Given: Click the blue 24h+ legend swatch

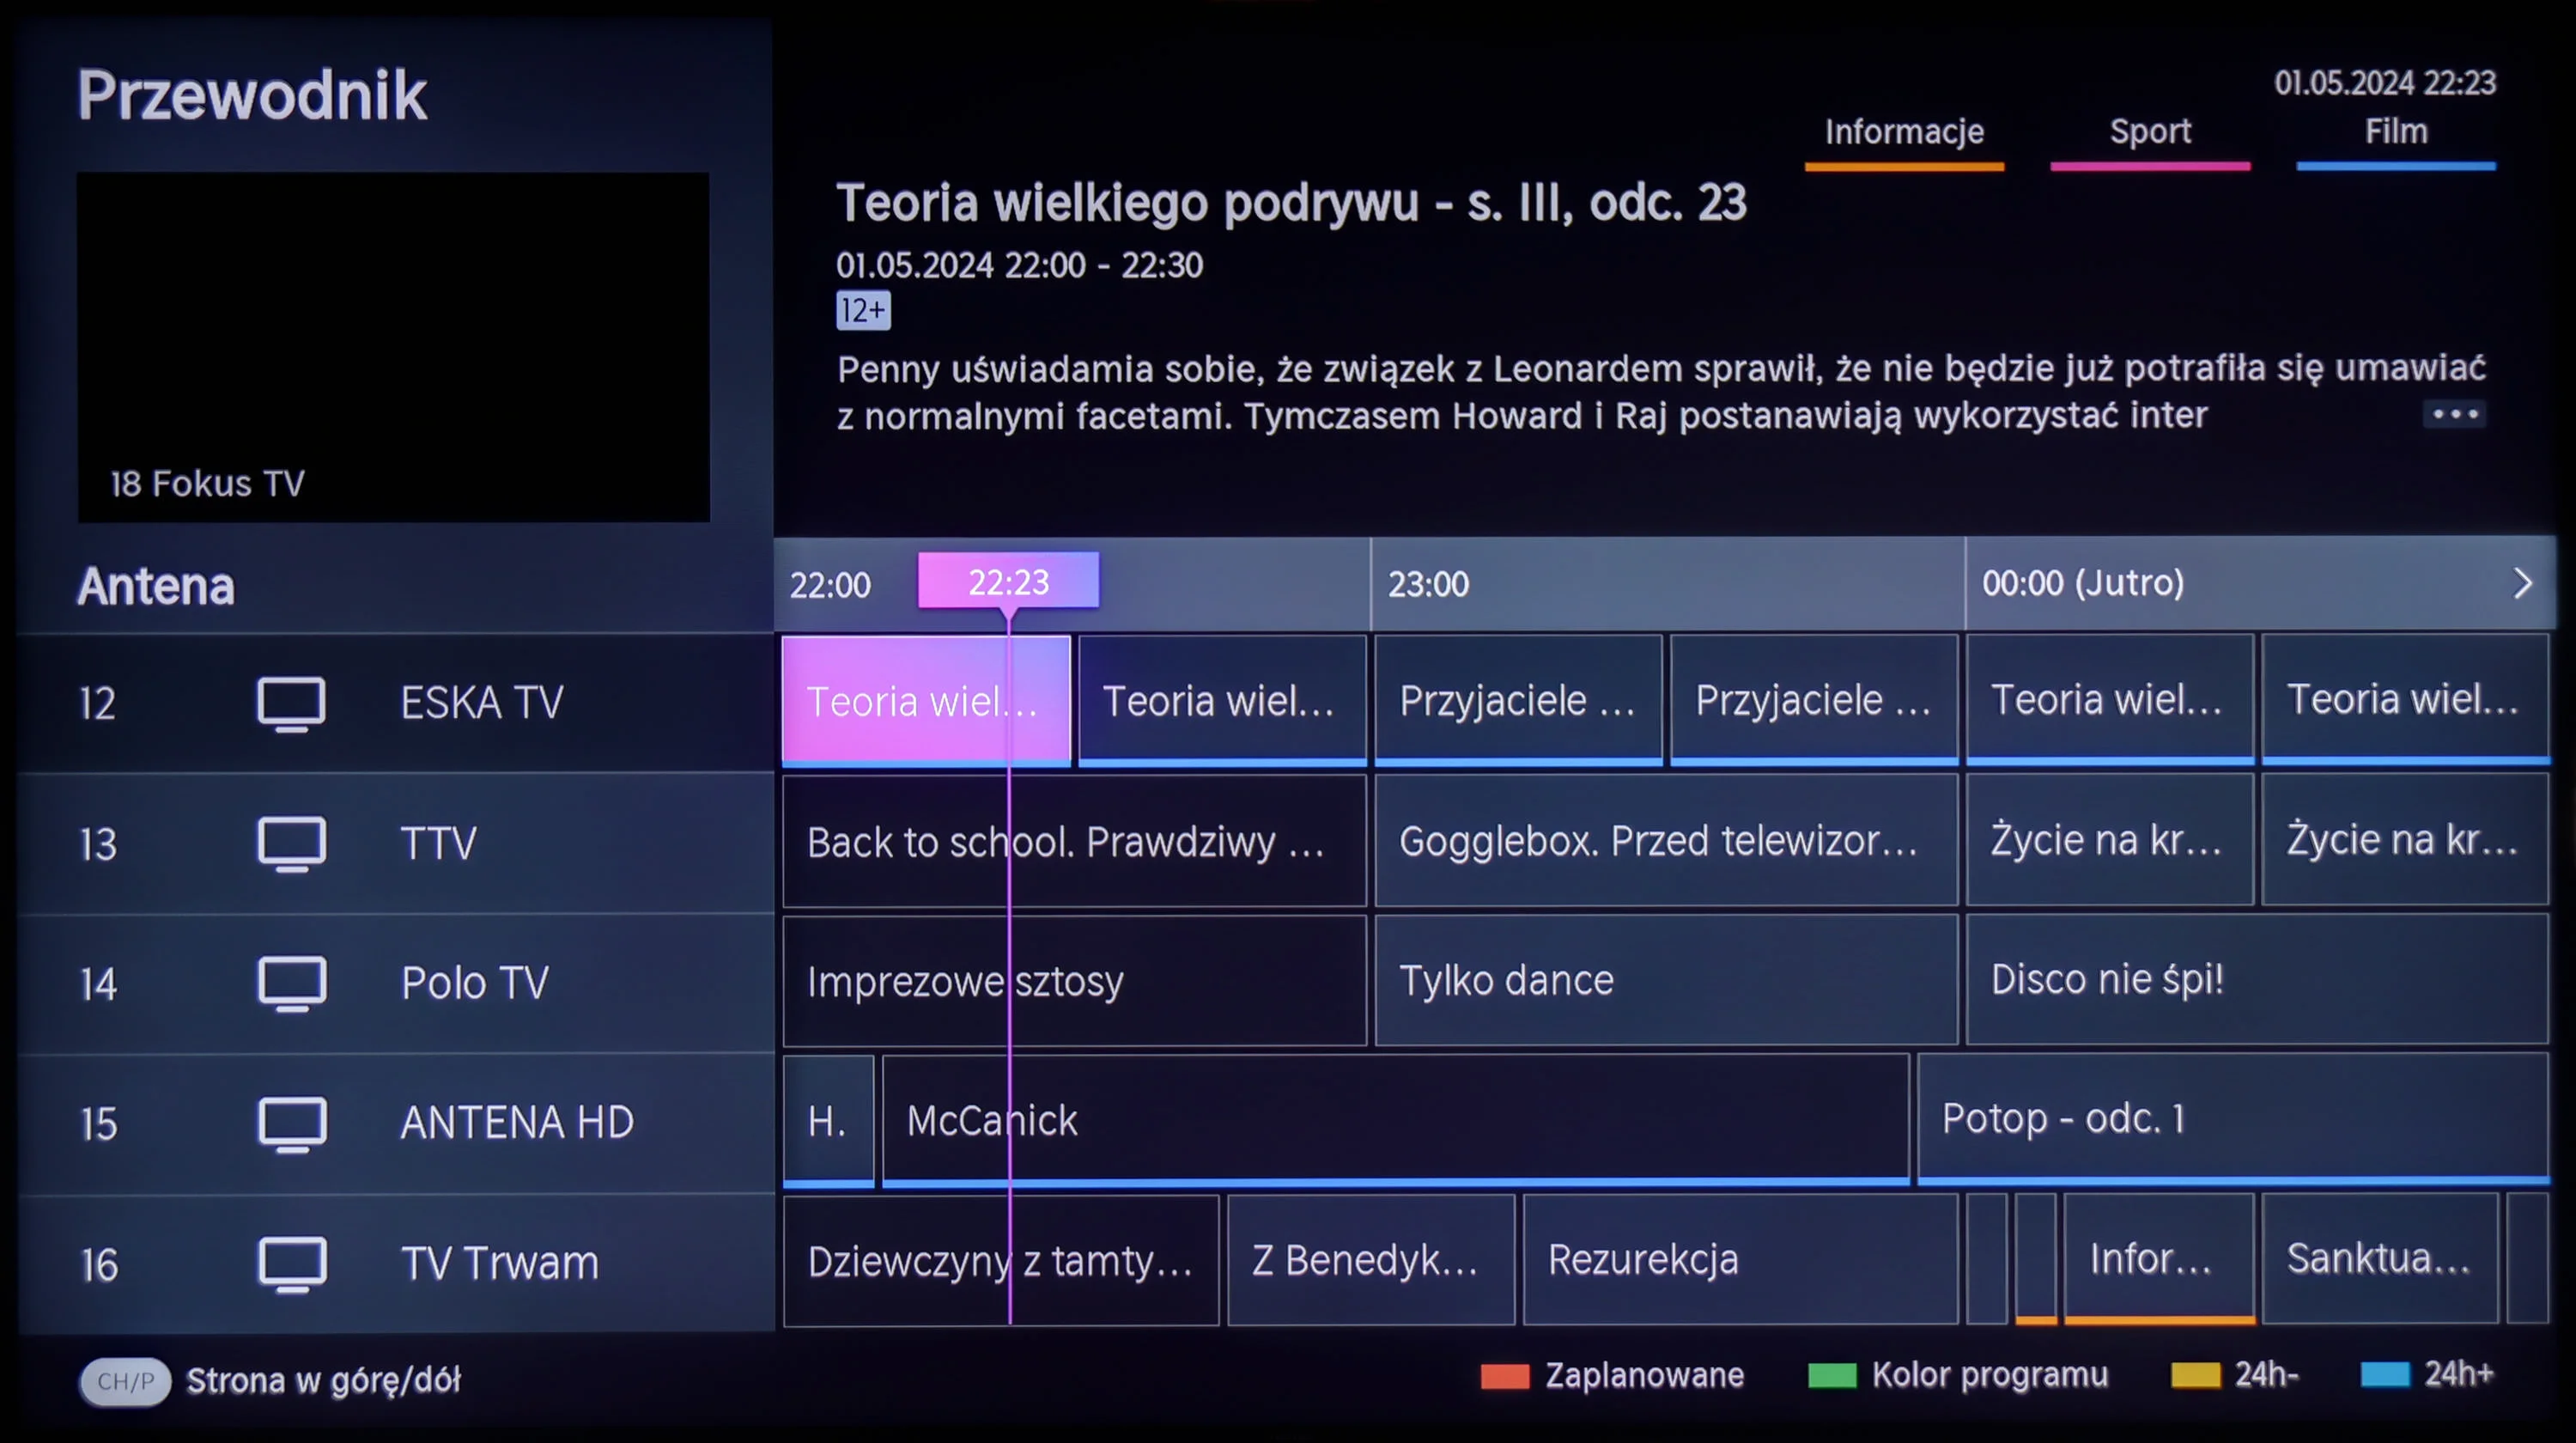Looking at the screenshot, I should click(2384, 1374).
